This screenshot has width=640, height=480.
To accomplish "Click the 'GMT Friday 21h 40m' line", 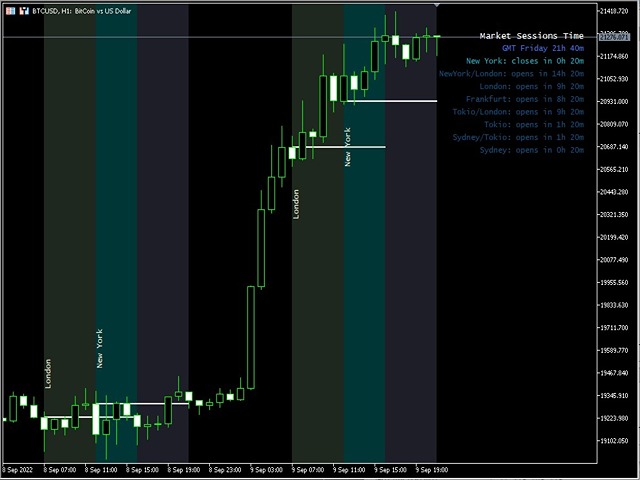I will pos(543,48).
